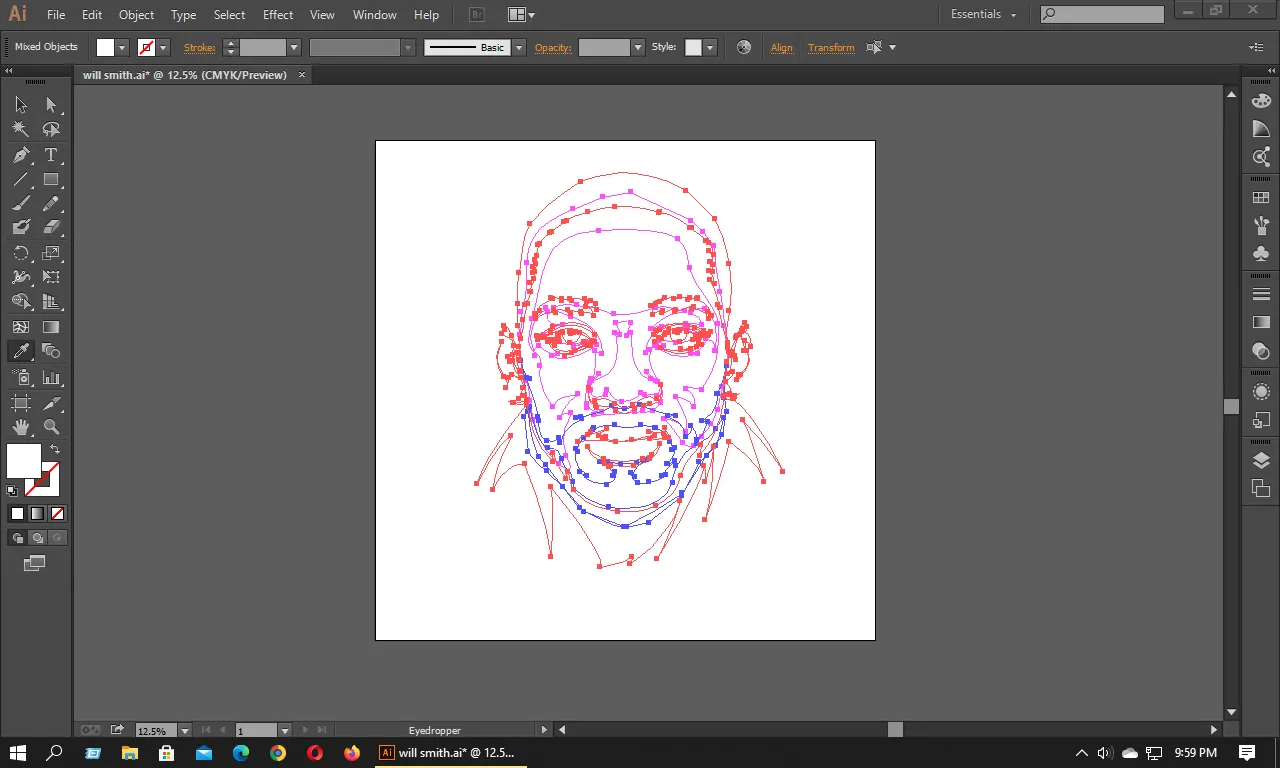Open the Brushes panel icon

(x=1261, y=226)
